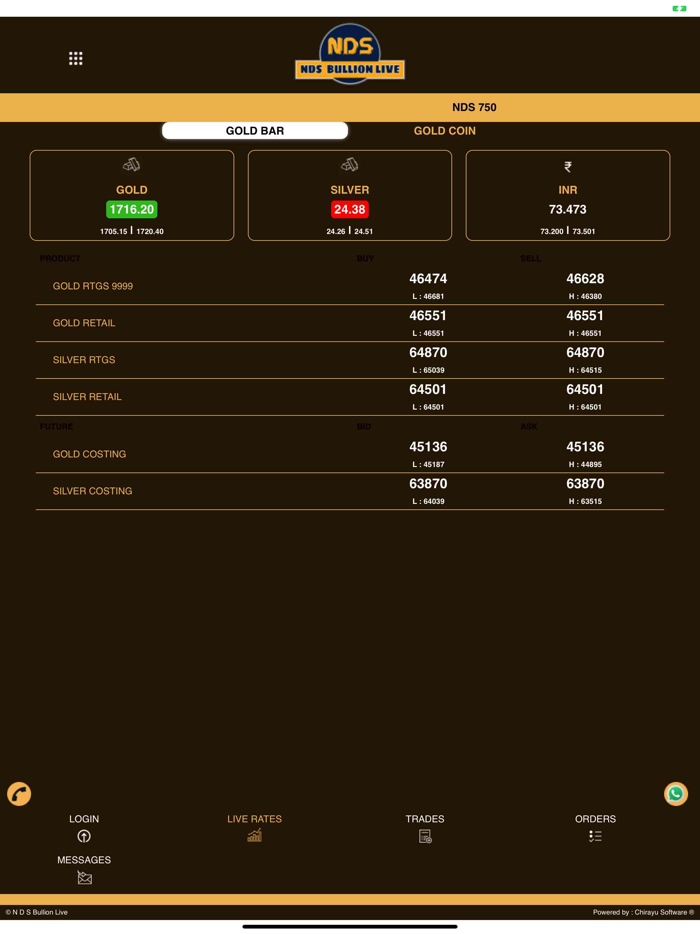This screenshot has height=934, width=700.
Task: Tap the Orders list icon
Action: pos(595,836)
